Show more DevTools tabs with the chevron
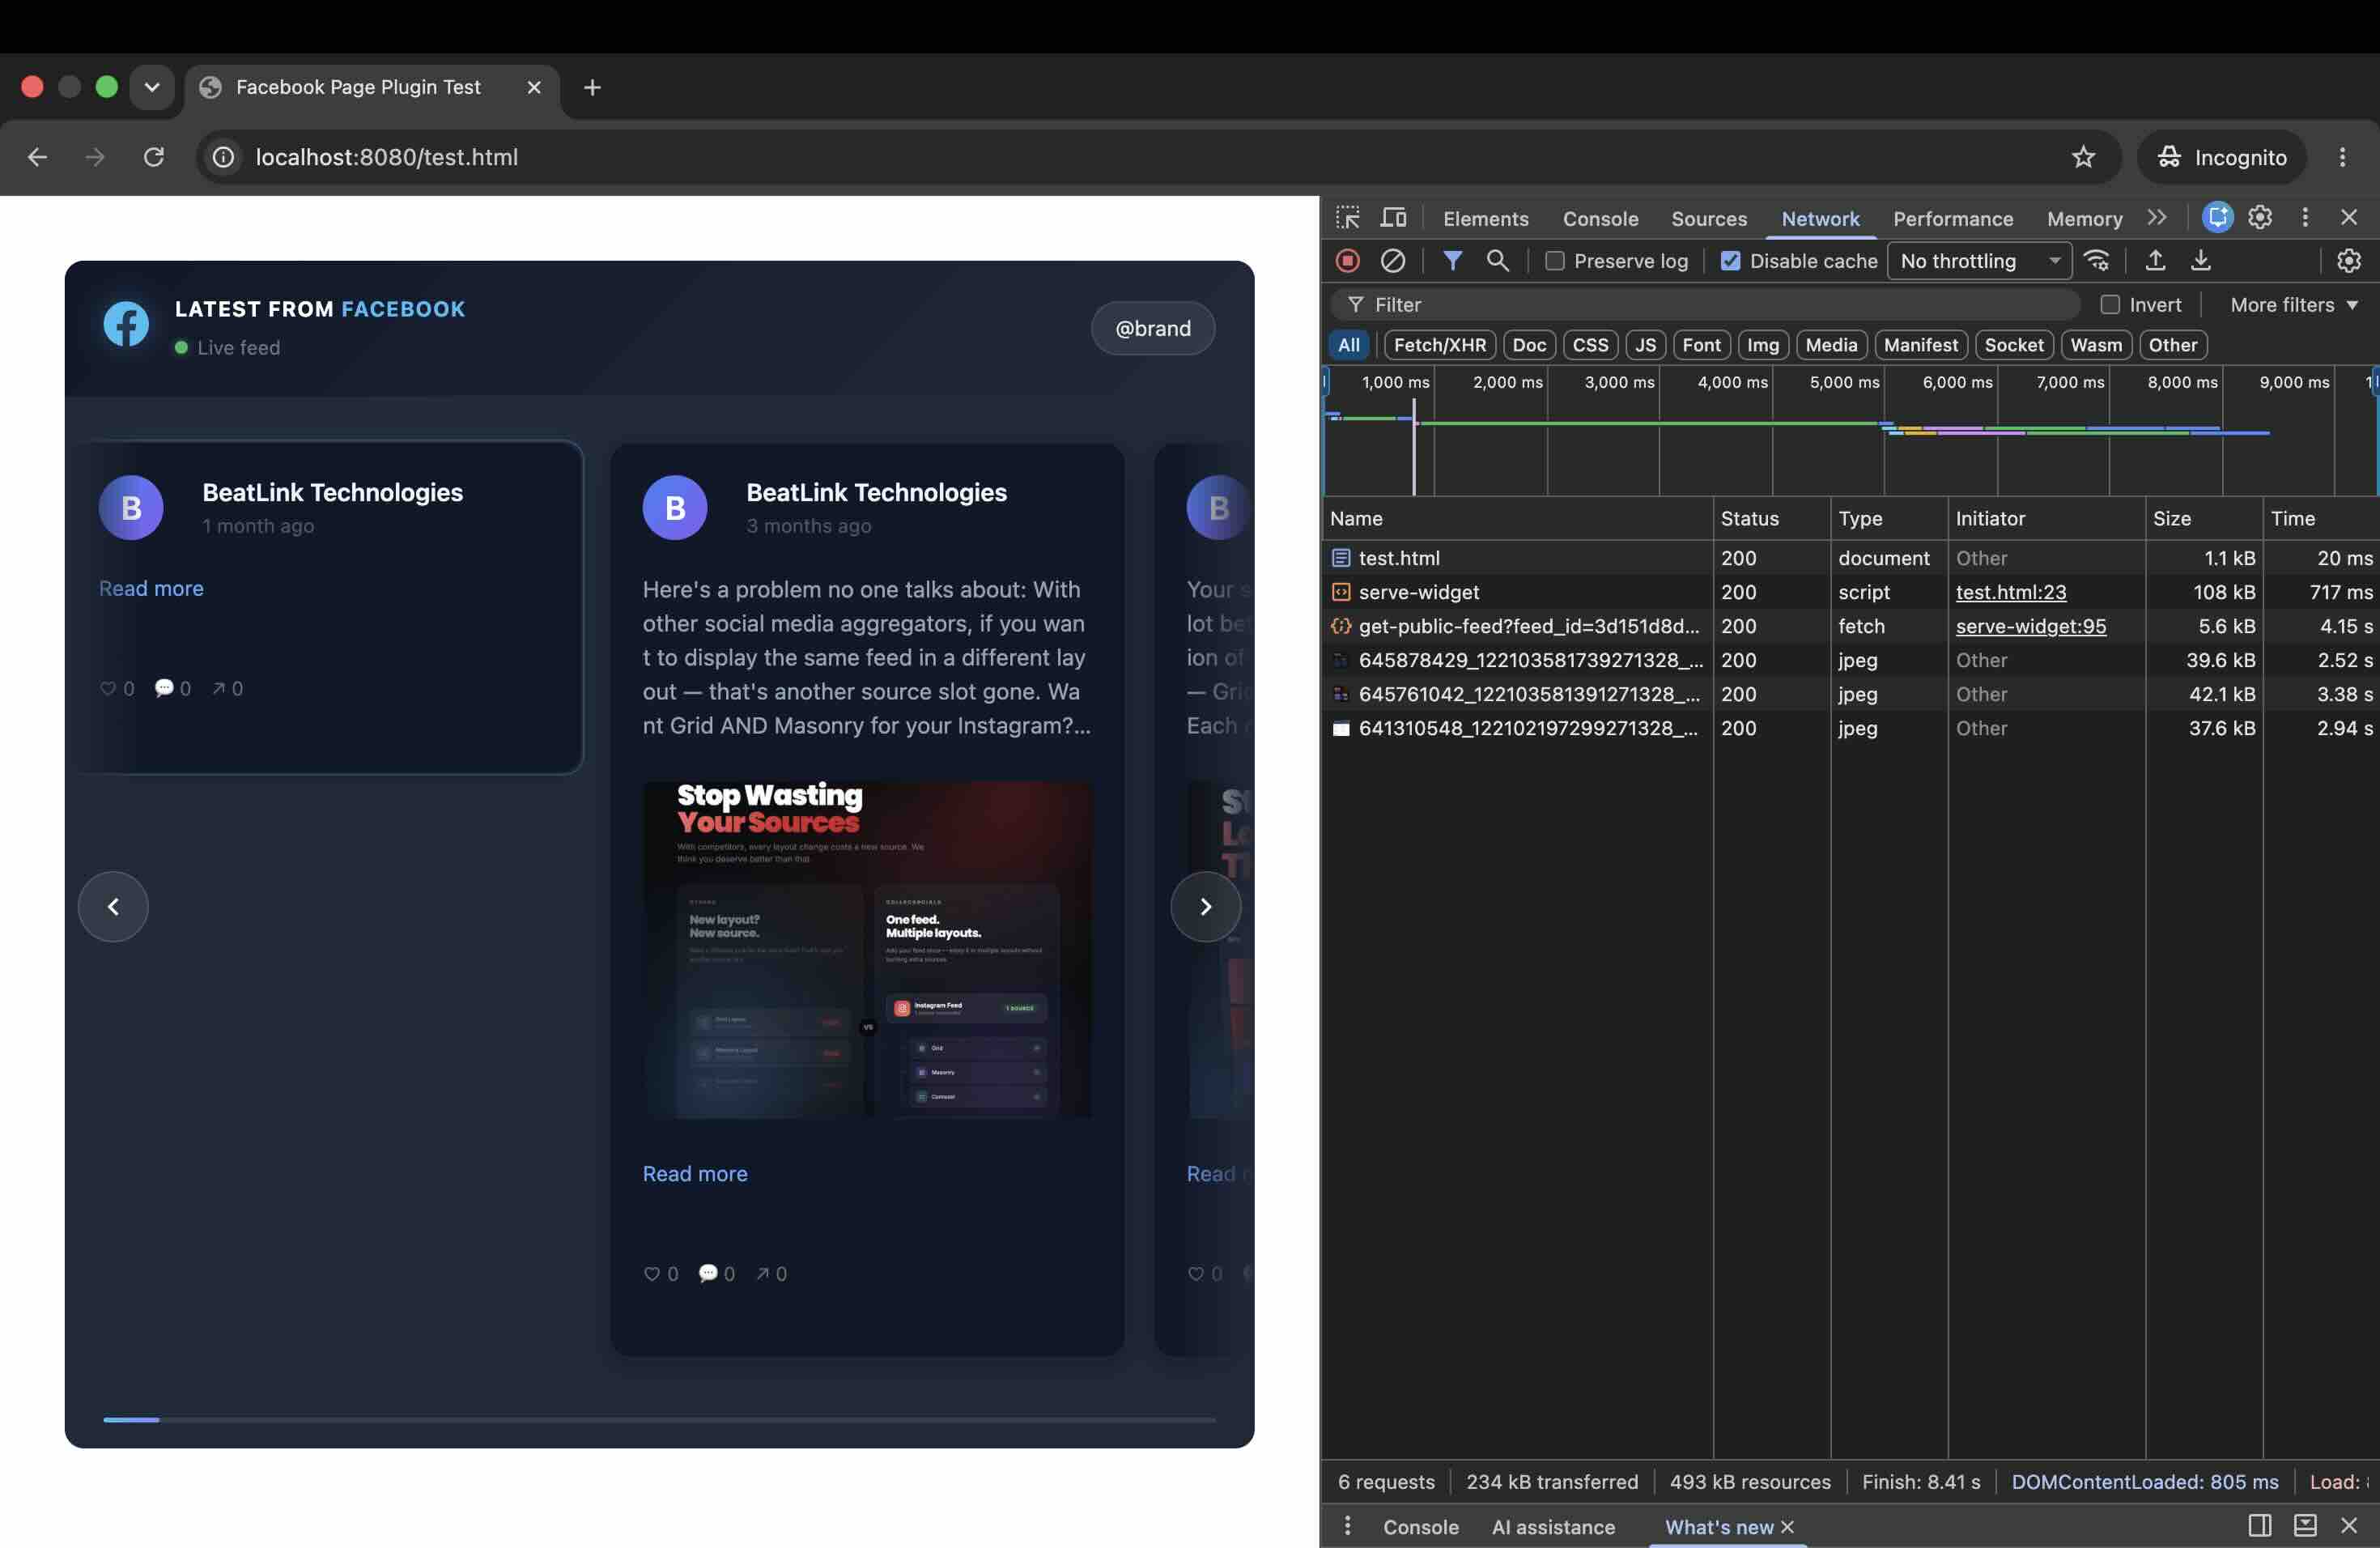This screenshot has width=2380, height=1548. 2156,217
